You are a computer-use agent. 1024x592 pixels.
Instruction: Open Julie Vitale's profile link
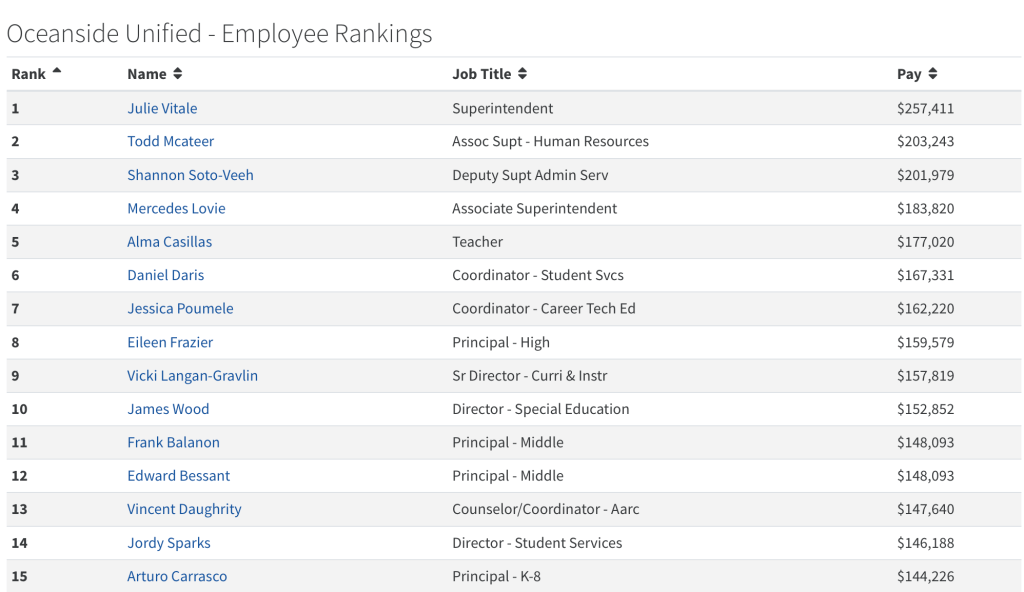[162, 108]
